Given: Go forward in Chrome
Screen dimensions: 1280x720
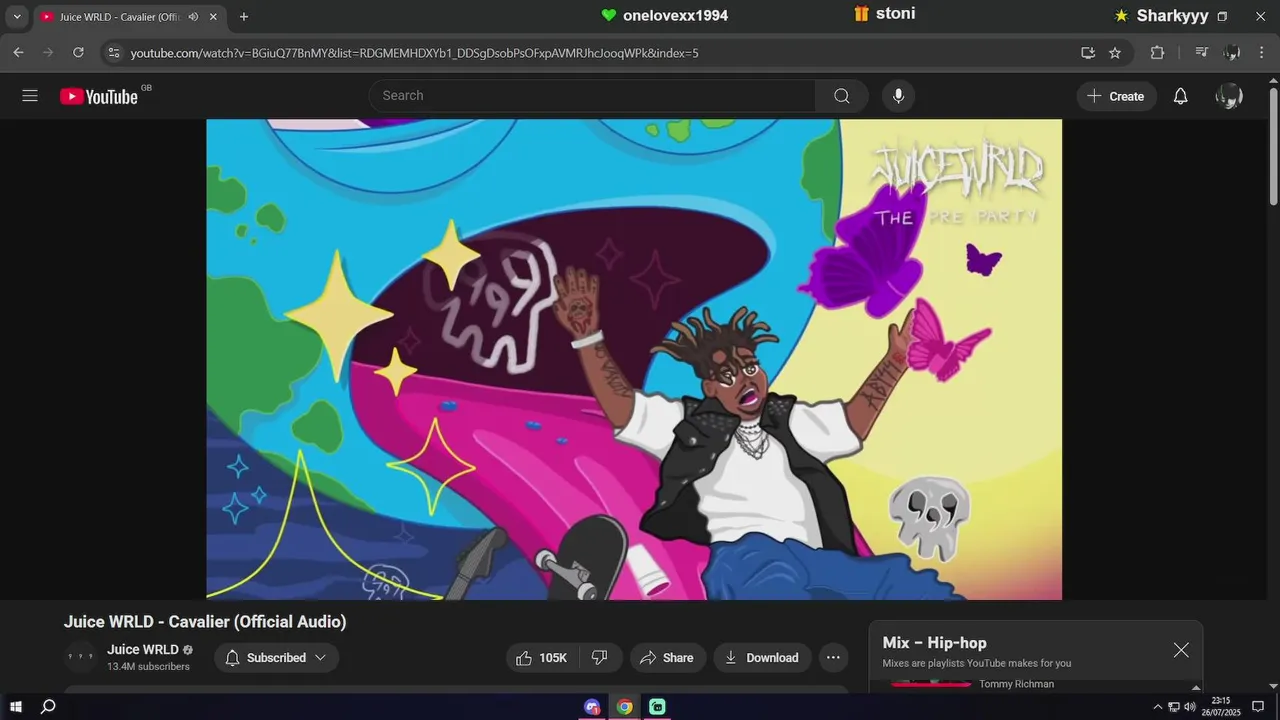Looking at the screenshot, I should (x=48, y=53).
